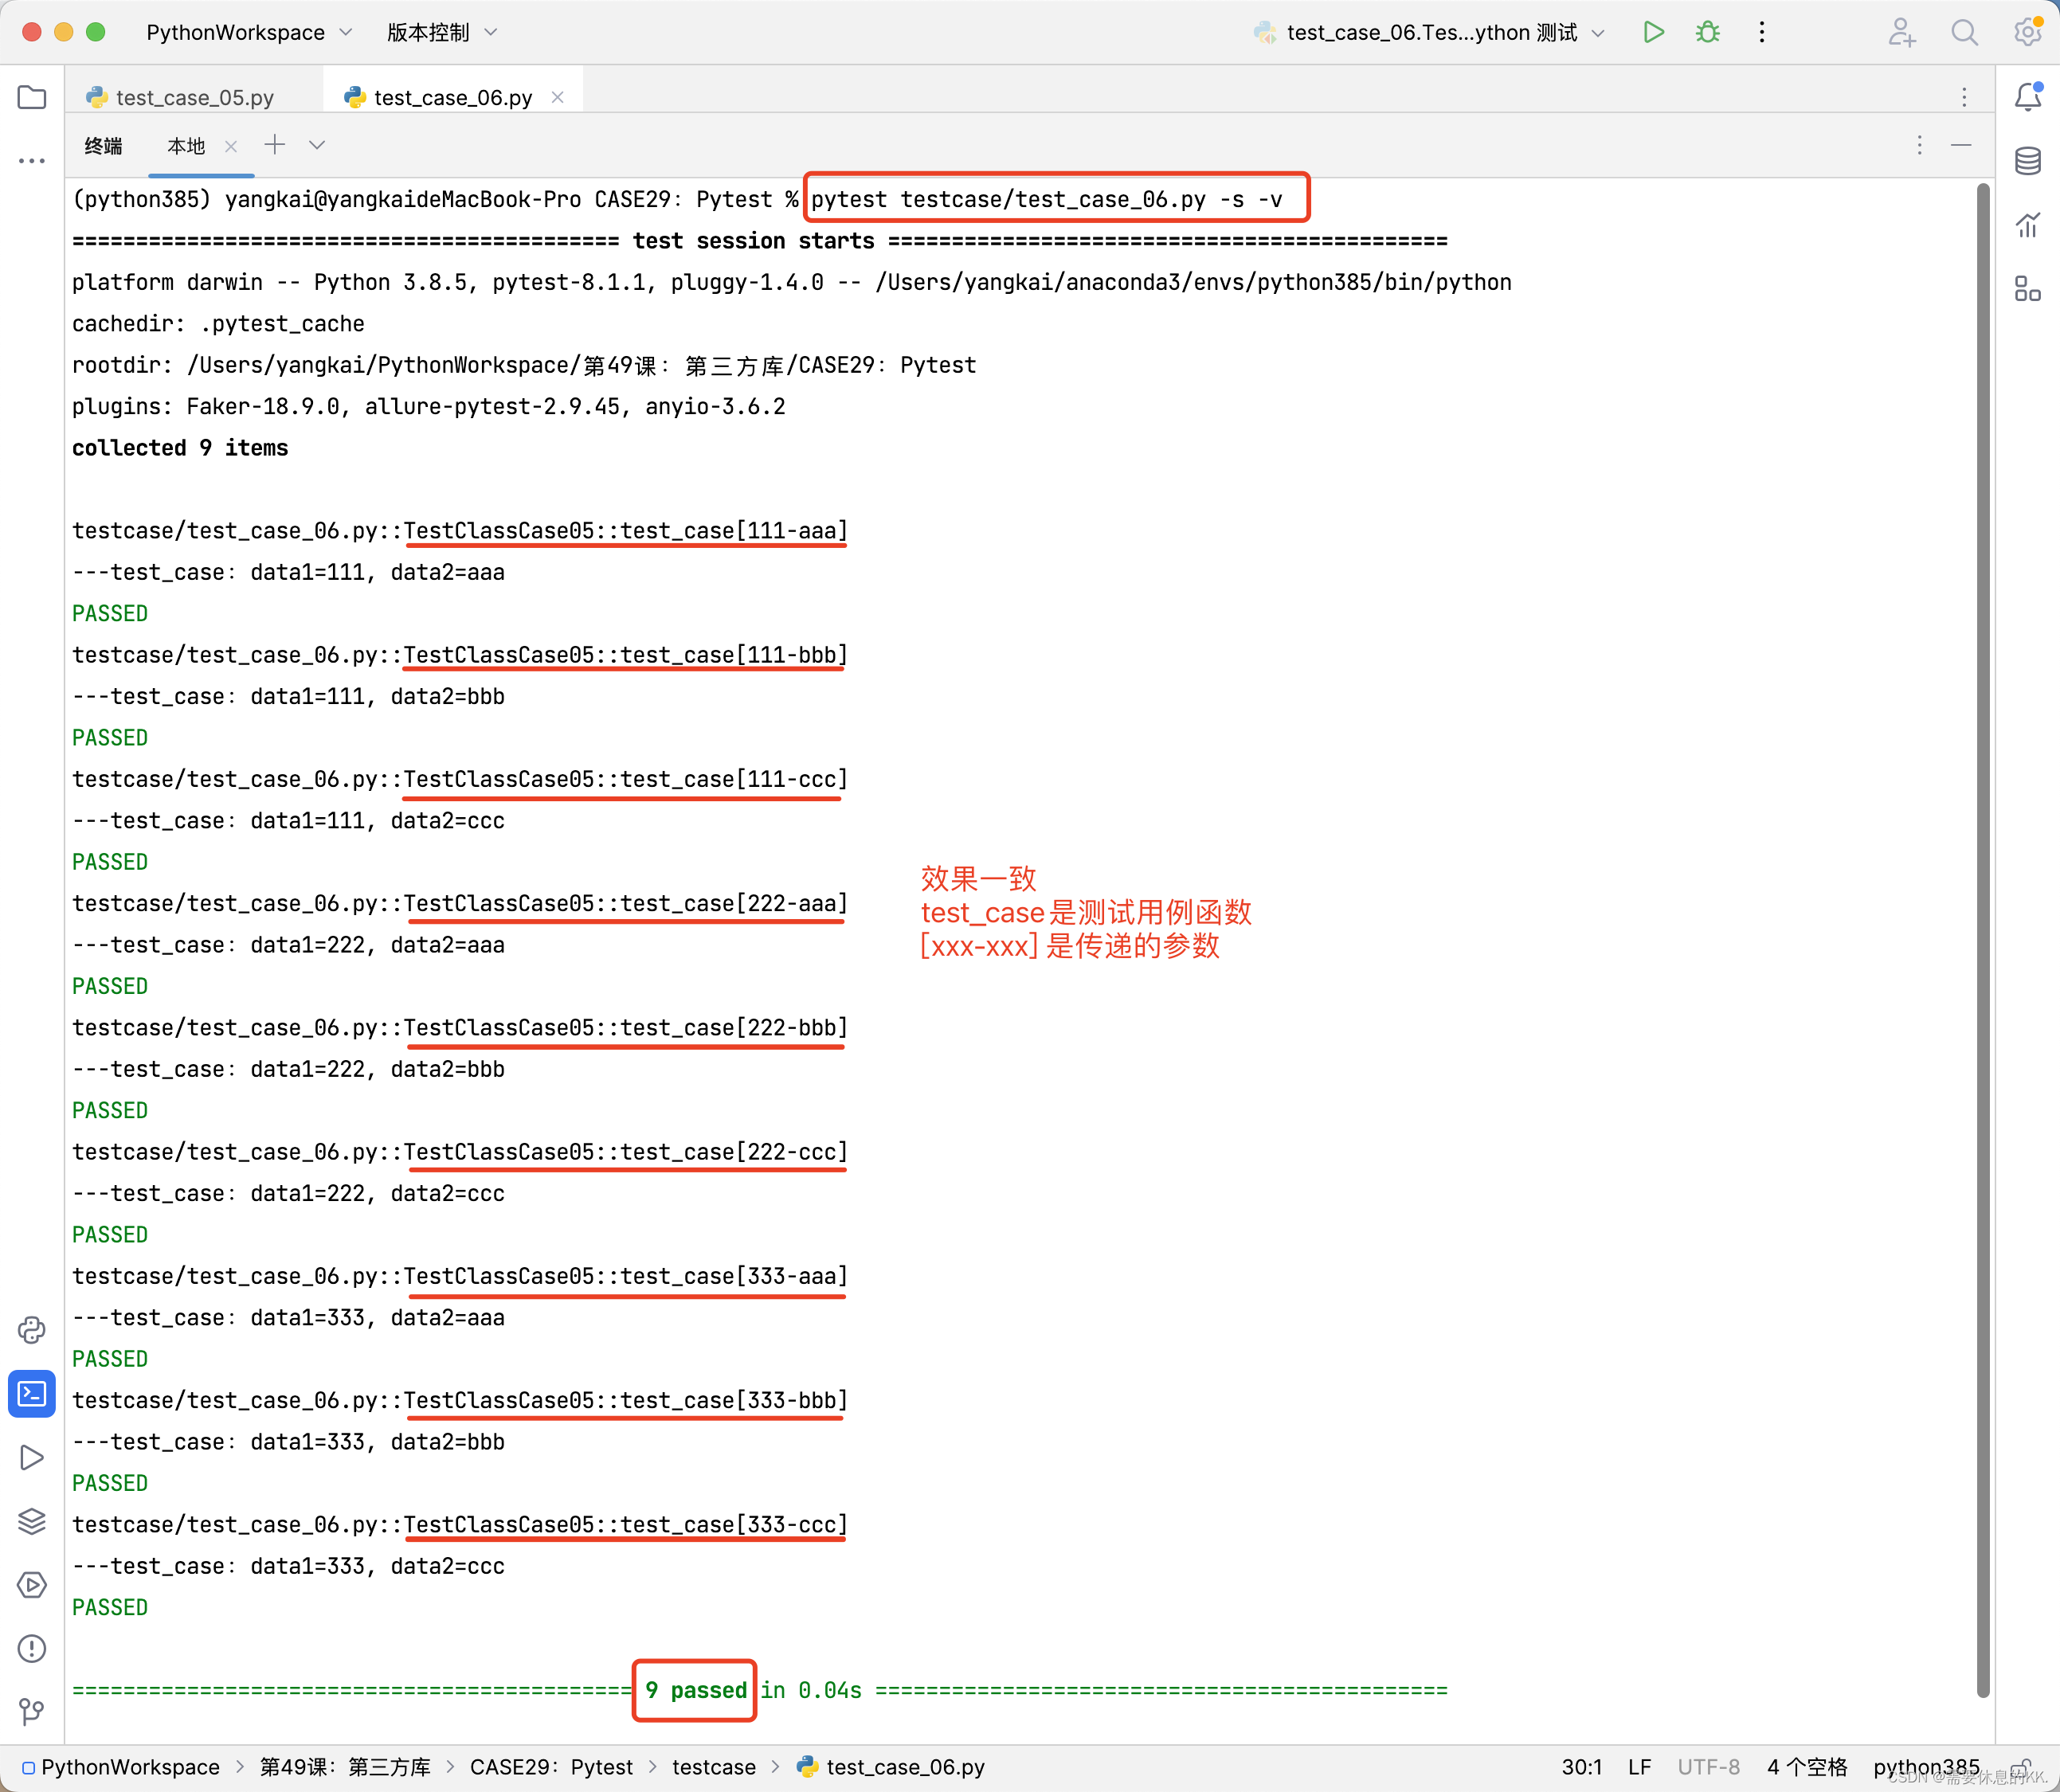The width and height of the screenshot is (2060, 1792).
Task: Click 'cachedir: .pytest_cache' line
Action: pyautogui.click(x=218, y=324)
